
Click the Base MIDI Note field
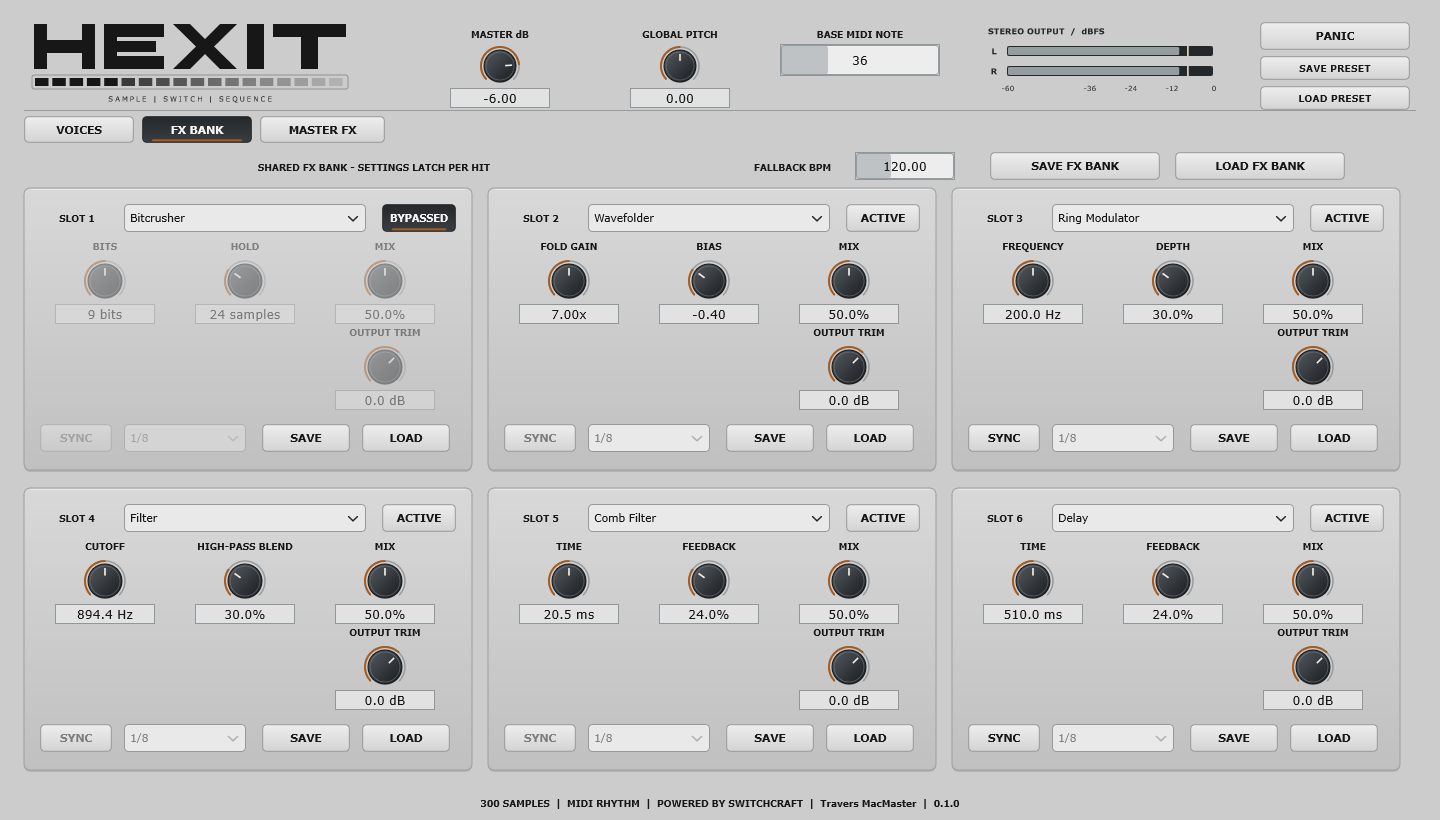(x=860, y=60)
